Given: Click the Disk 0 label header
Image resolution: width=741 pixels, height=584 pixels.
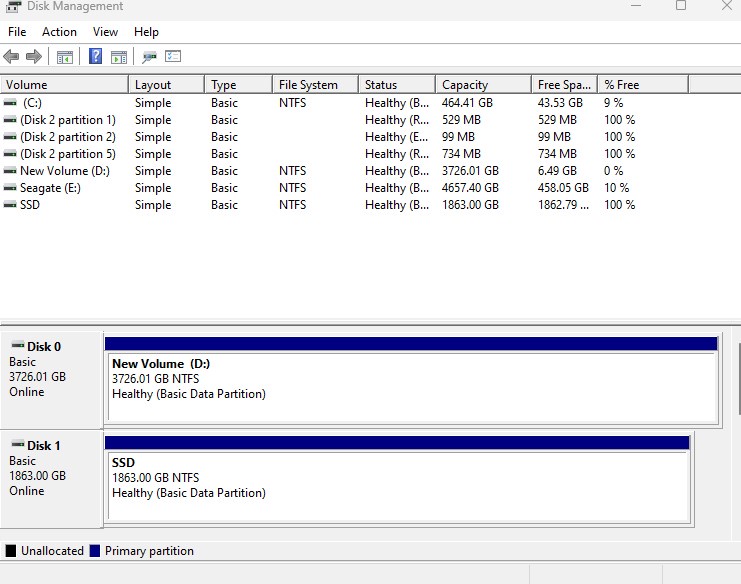Looking at the screenshot, I should (44, 347).
